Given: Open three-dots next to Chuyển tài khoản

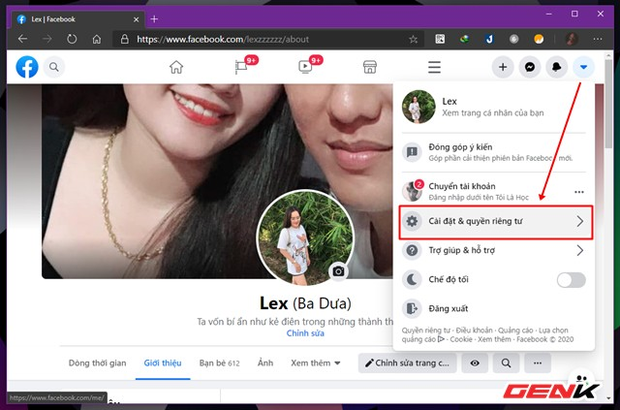Looking at the screenshot, I should [x=579, y=192].
